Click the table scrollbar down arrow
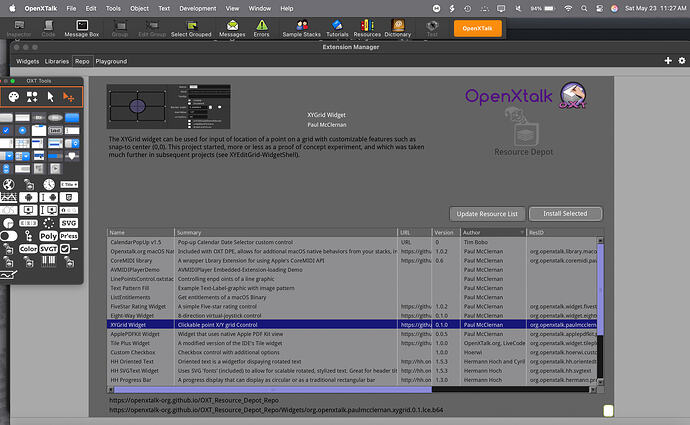This screenshot has width=690, height=425. [600, 382]
